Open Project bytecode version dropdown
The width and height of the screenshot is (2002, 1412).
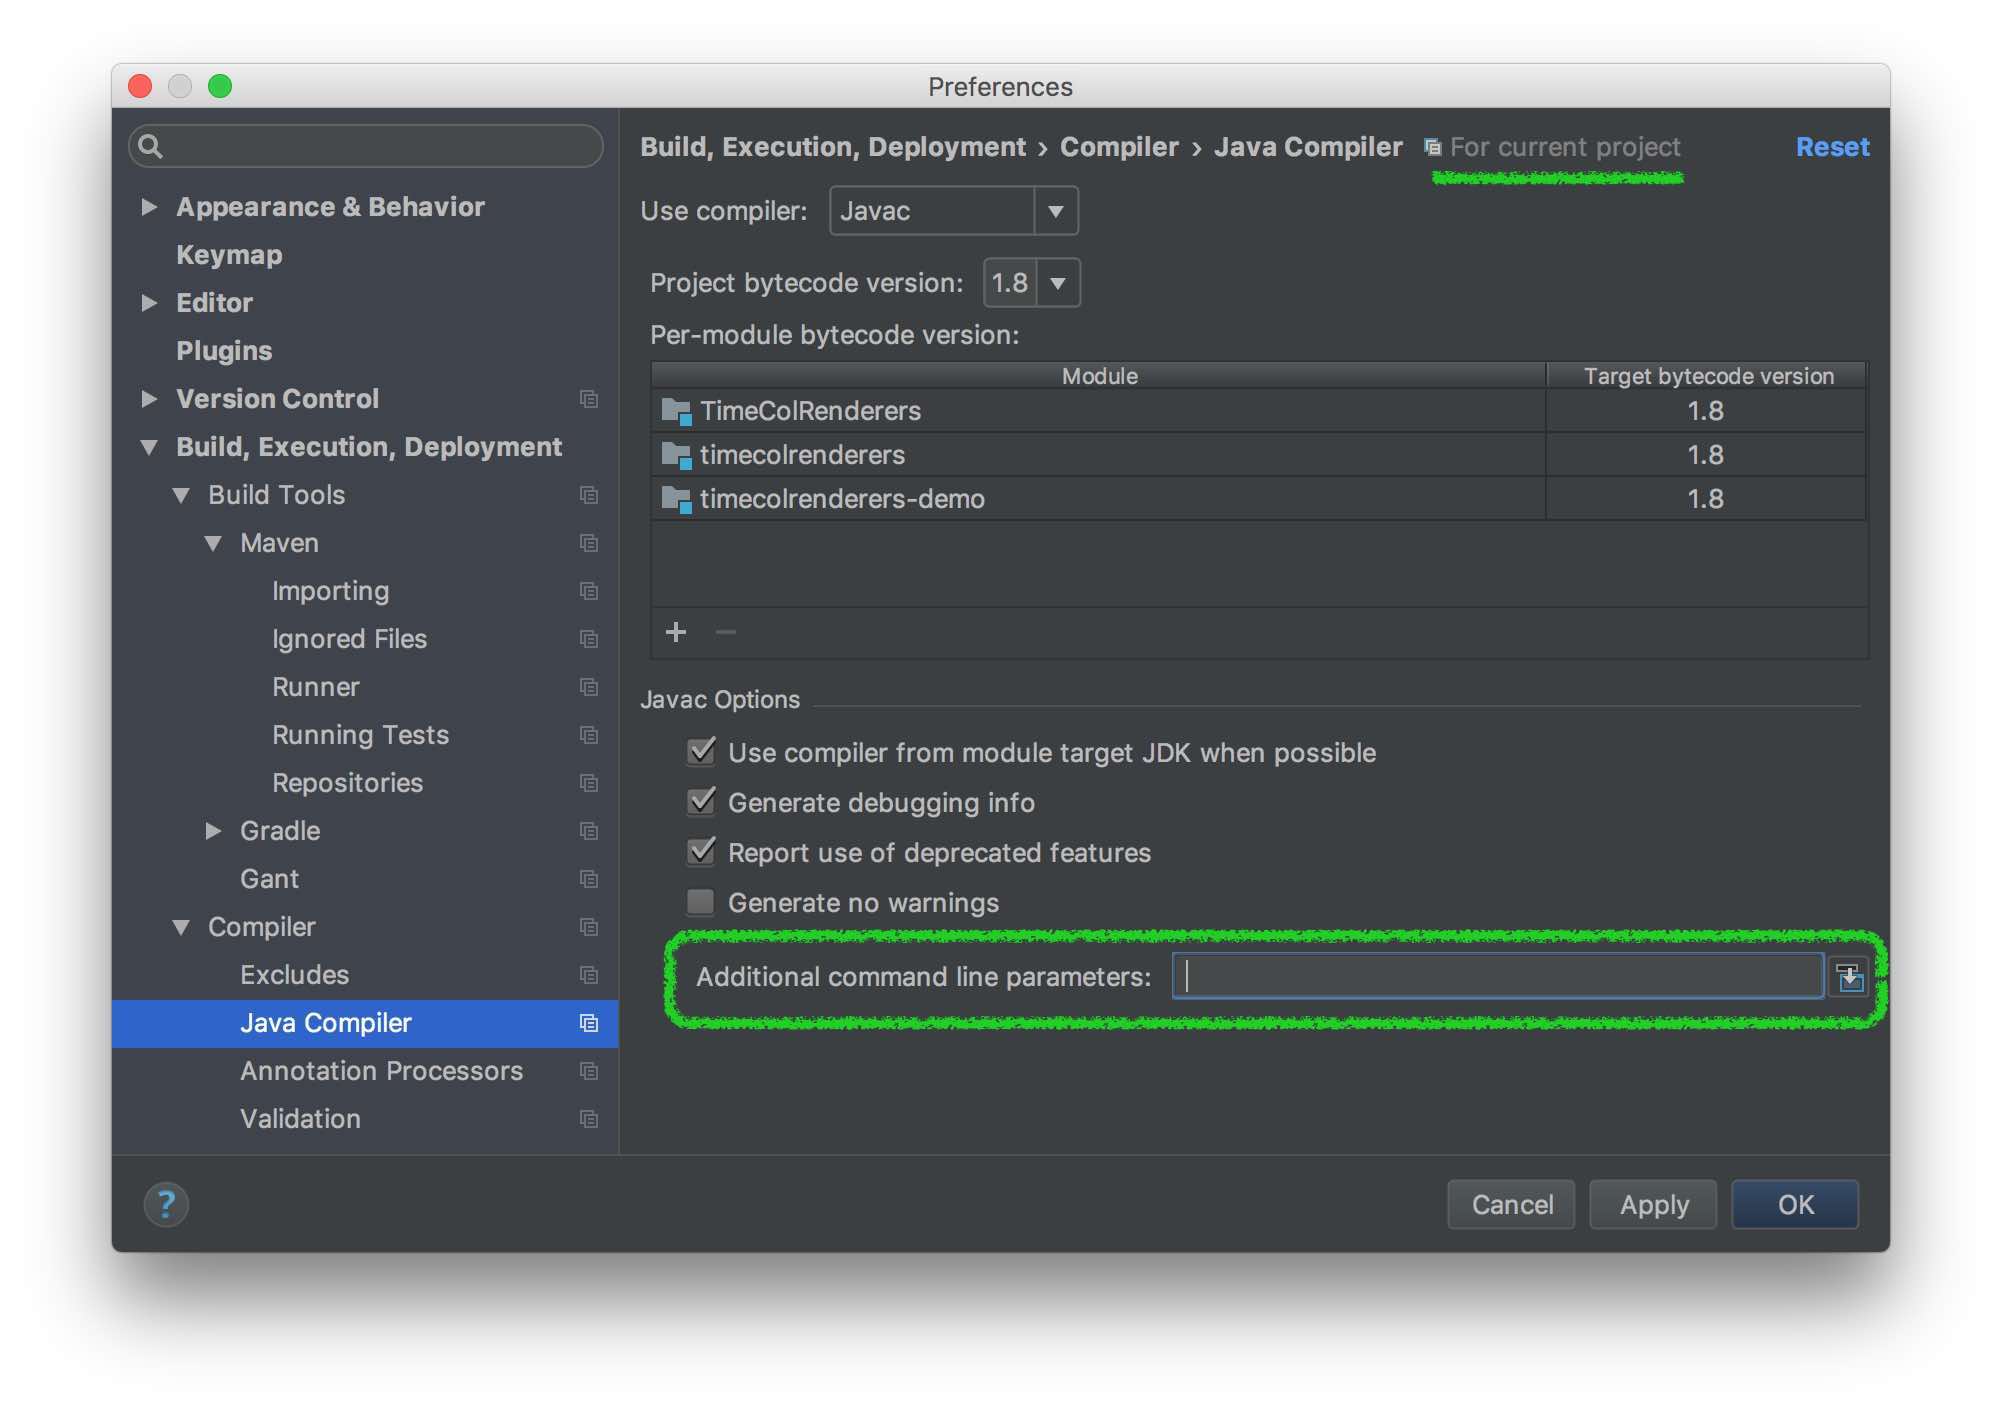[1057, 283]
